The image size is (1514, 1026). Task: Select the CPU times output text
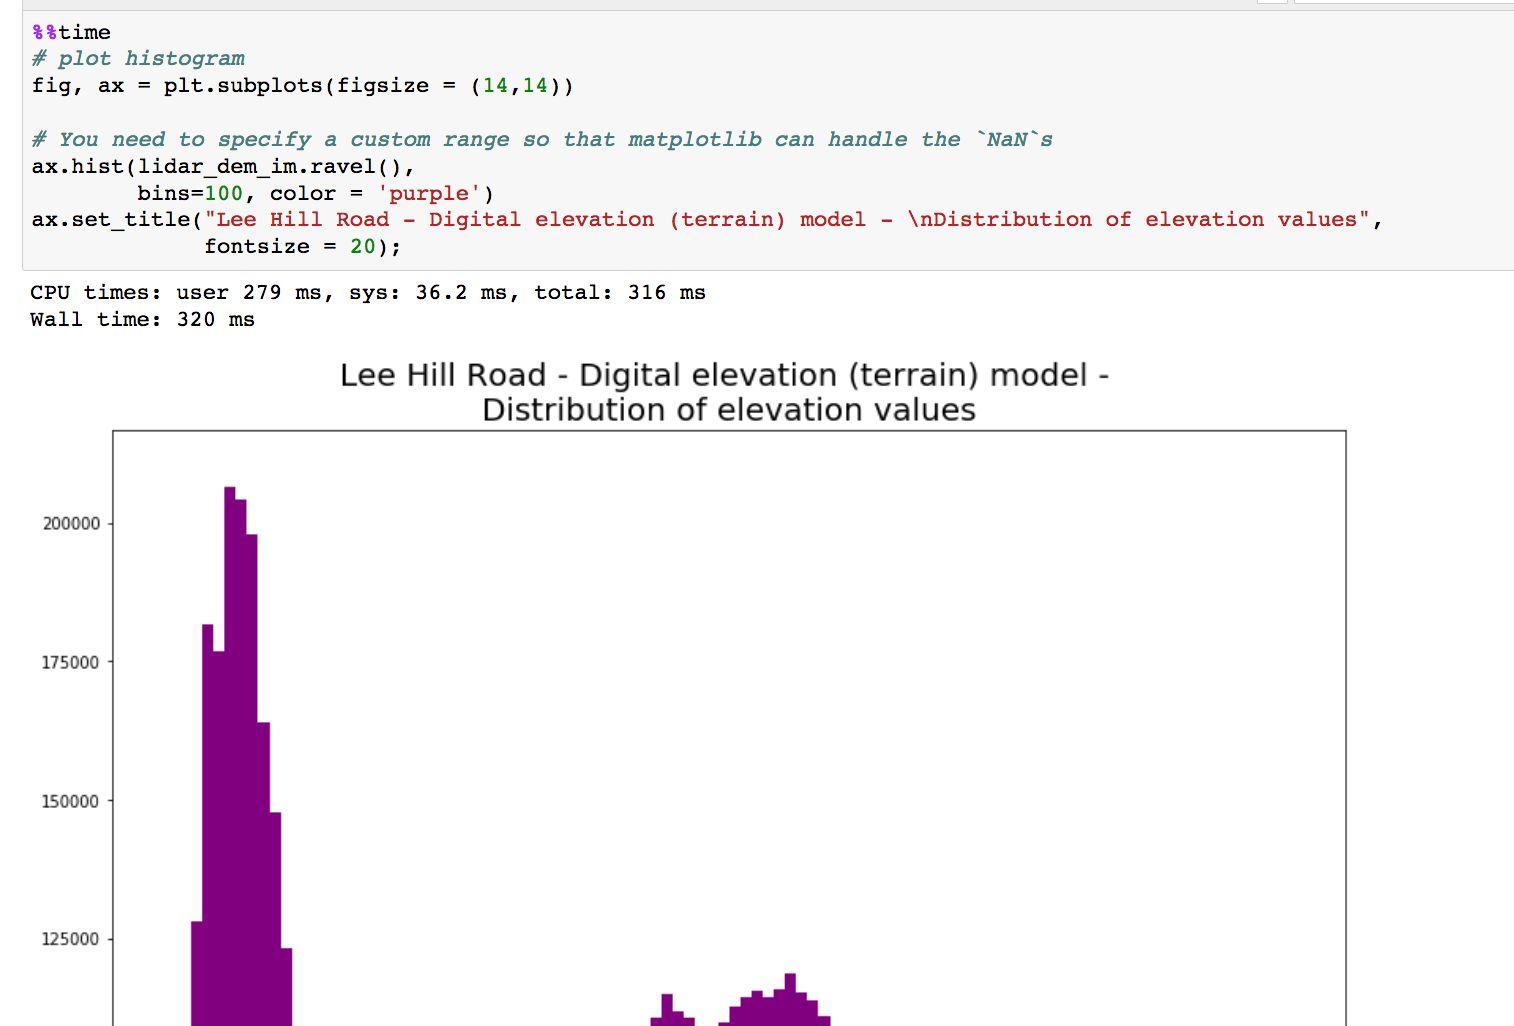(368, 292)
